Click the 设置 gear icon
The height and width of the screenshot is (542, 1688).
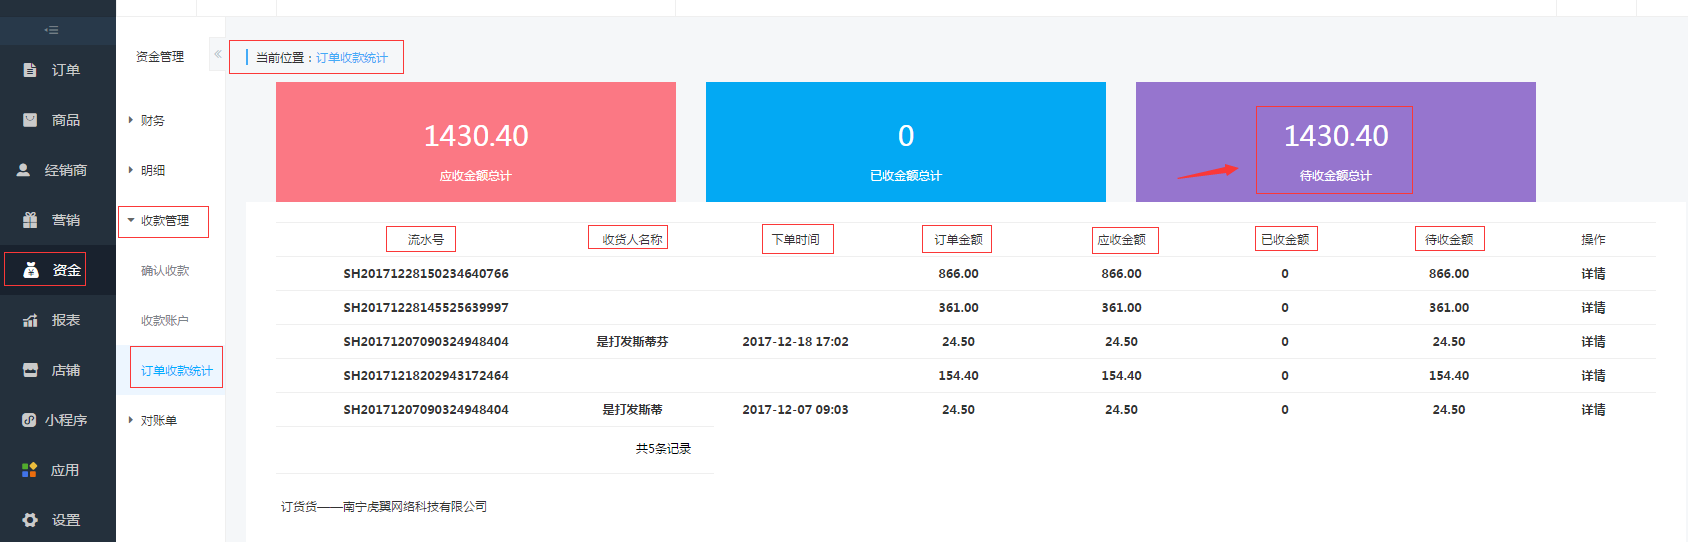(x=30, y=520)
